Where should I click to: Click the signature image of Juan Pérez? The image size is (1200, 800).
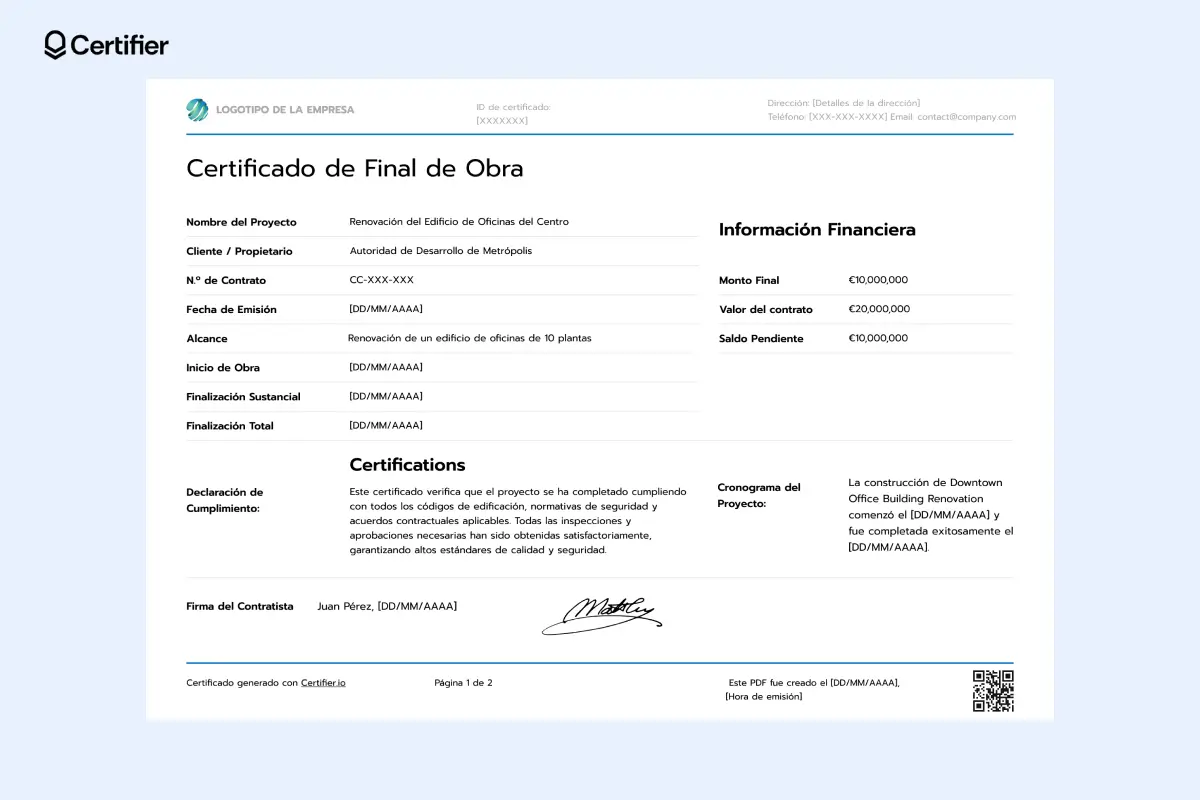(x=602, y=614)
